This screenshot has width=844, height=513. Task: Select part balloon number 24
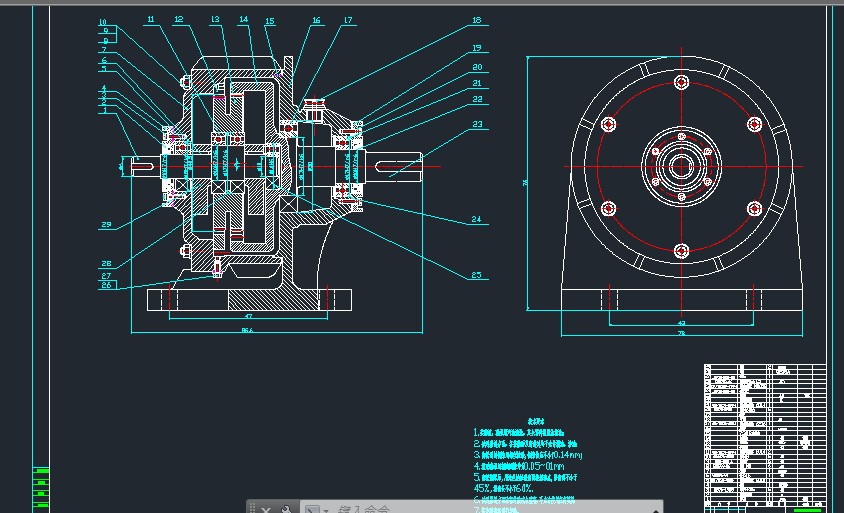click(x=476, y=219)
